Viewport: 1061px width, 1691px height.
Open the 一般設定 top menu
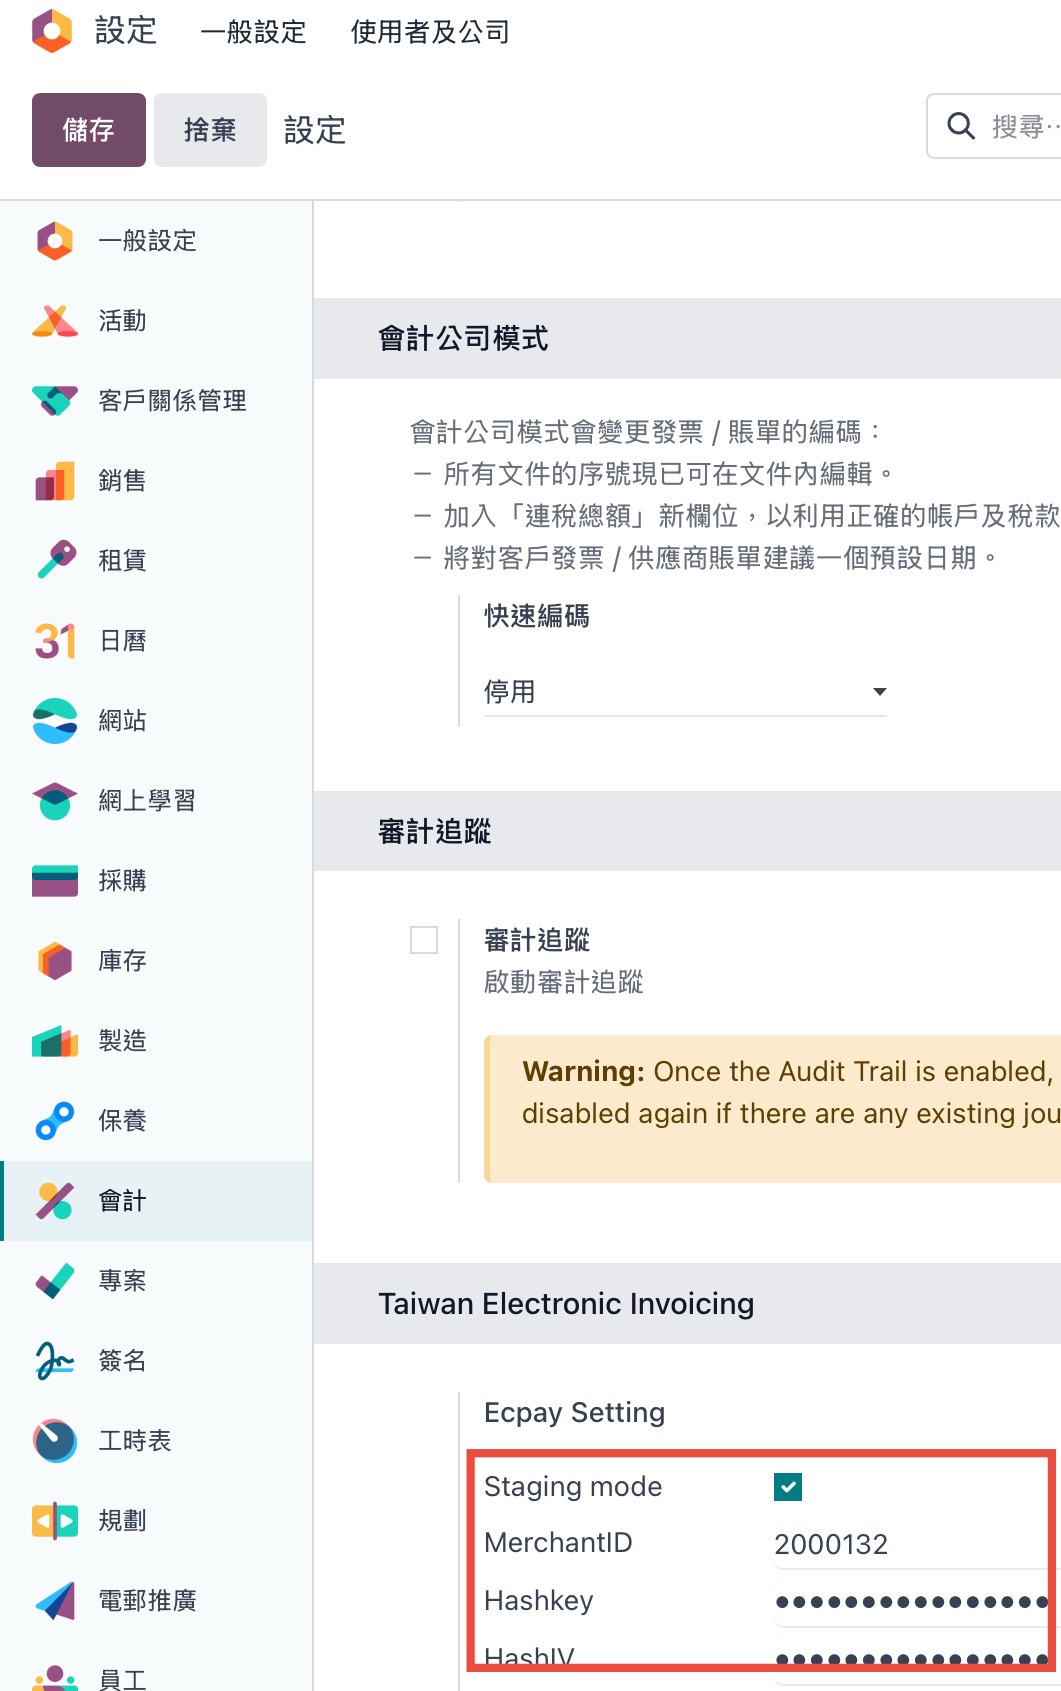[x=253, y=32]
